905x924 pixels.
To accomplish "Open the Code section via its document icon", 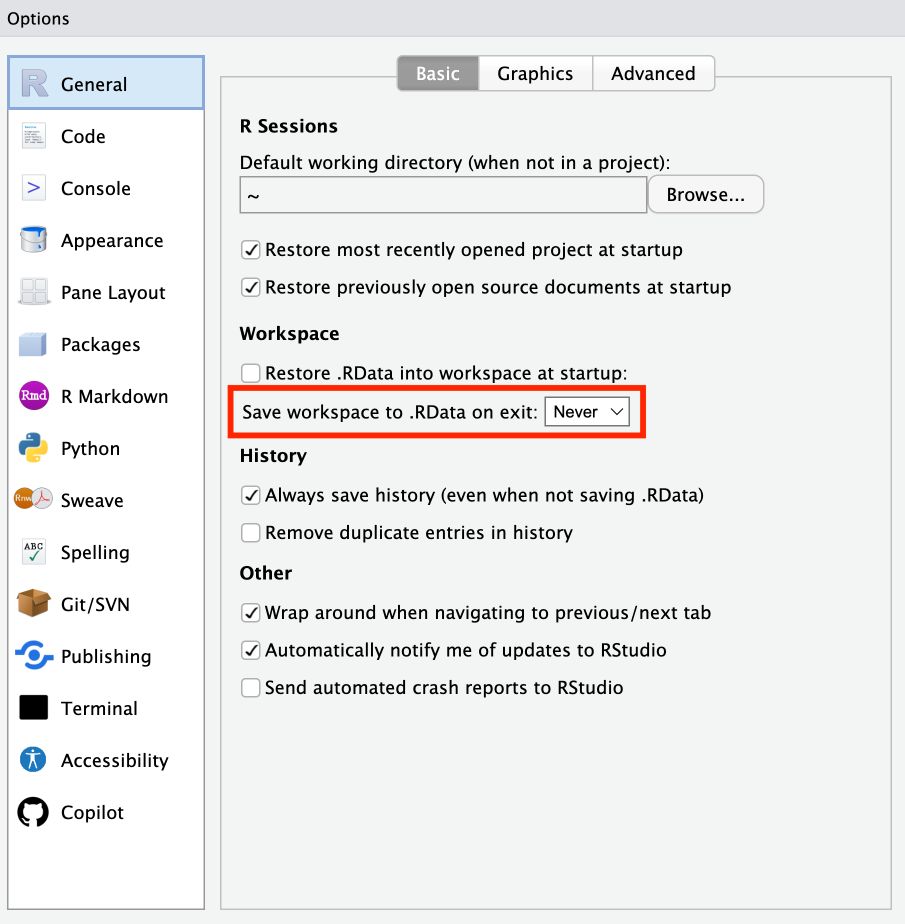I will tap(34, 137).
